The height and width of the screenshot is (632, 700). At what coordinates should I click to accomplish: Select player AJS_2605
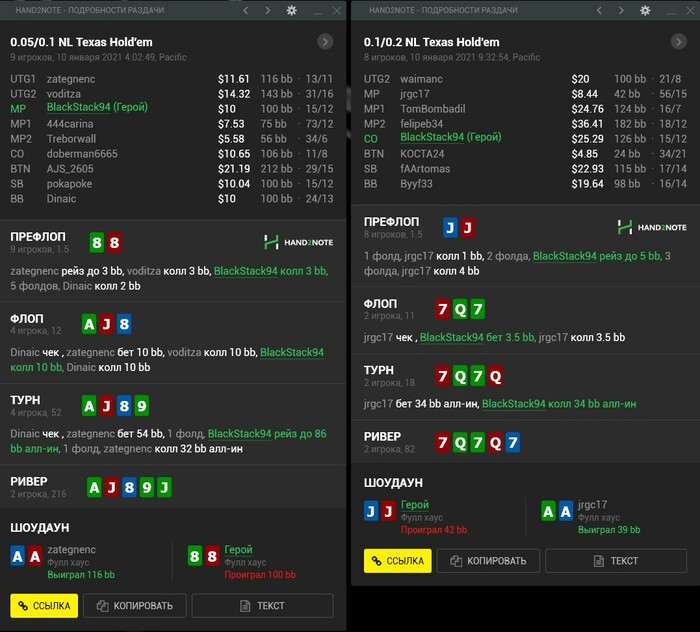(70, 169)
